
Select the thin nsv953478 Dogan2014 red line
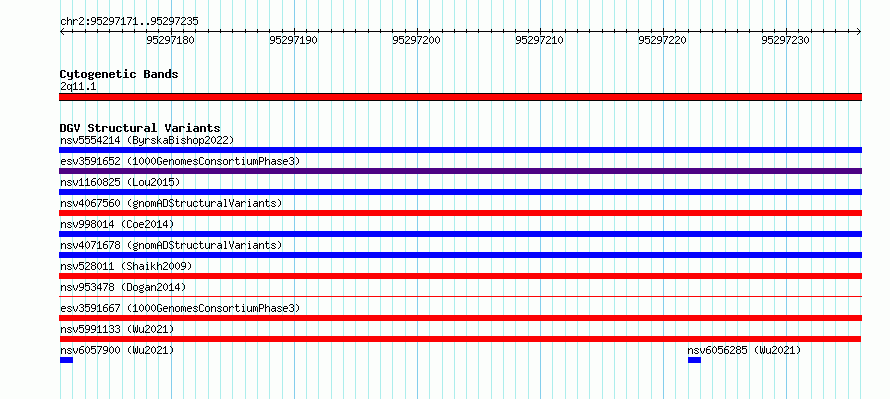point(460,296)
